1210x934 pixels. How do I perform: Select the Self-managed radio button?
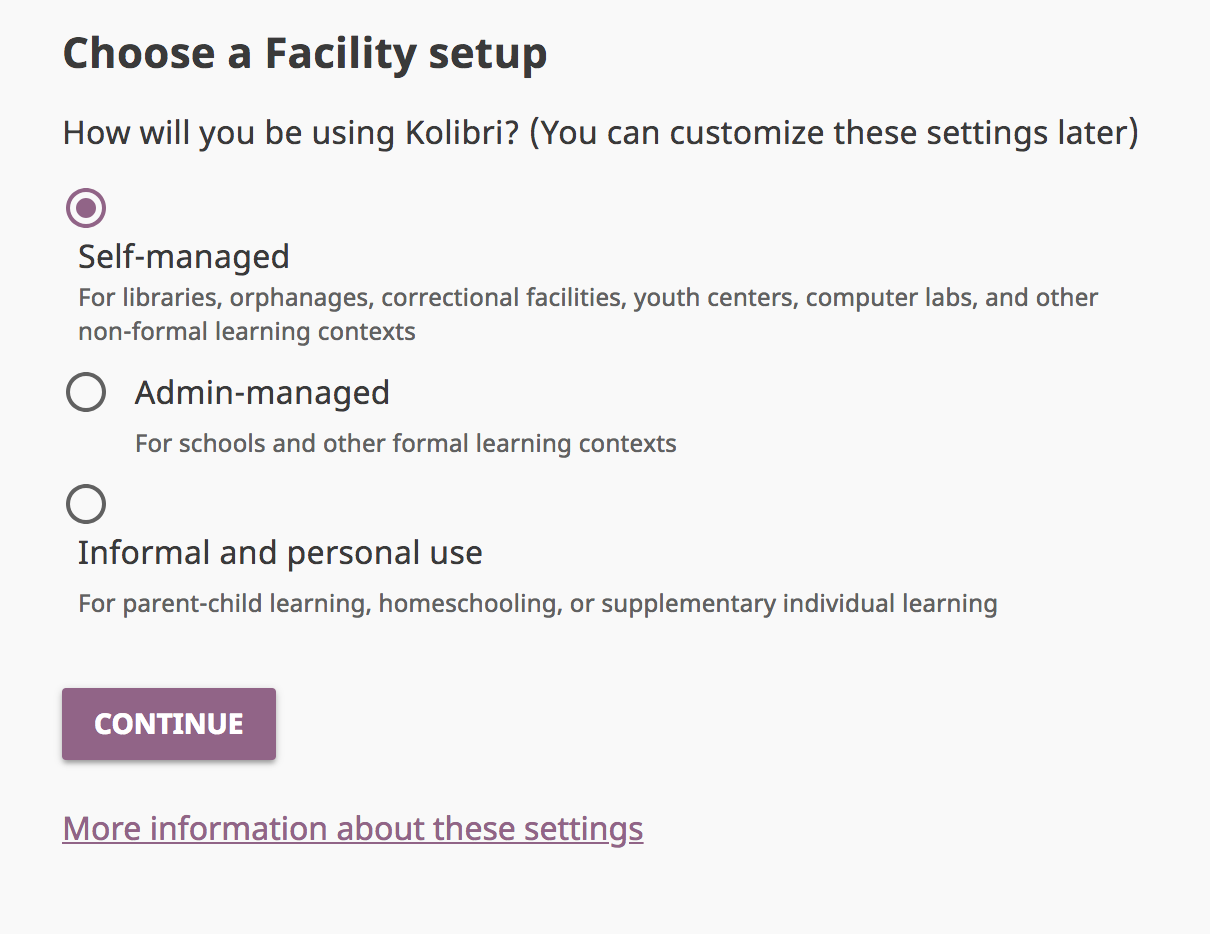[x=86, y=208]
